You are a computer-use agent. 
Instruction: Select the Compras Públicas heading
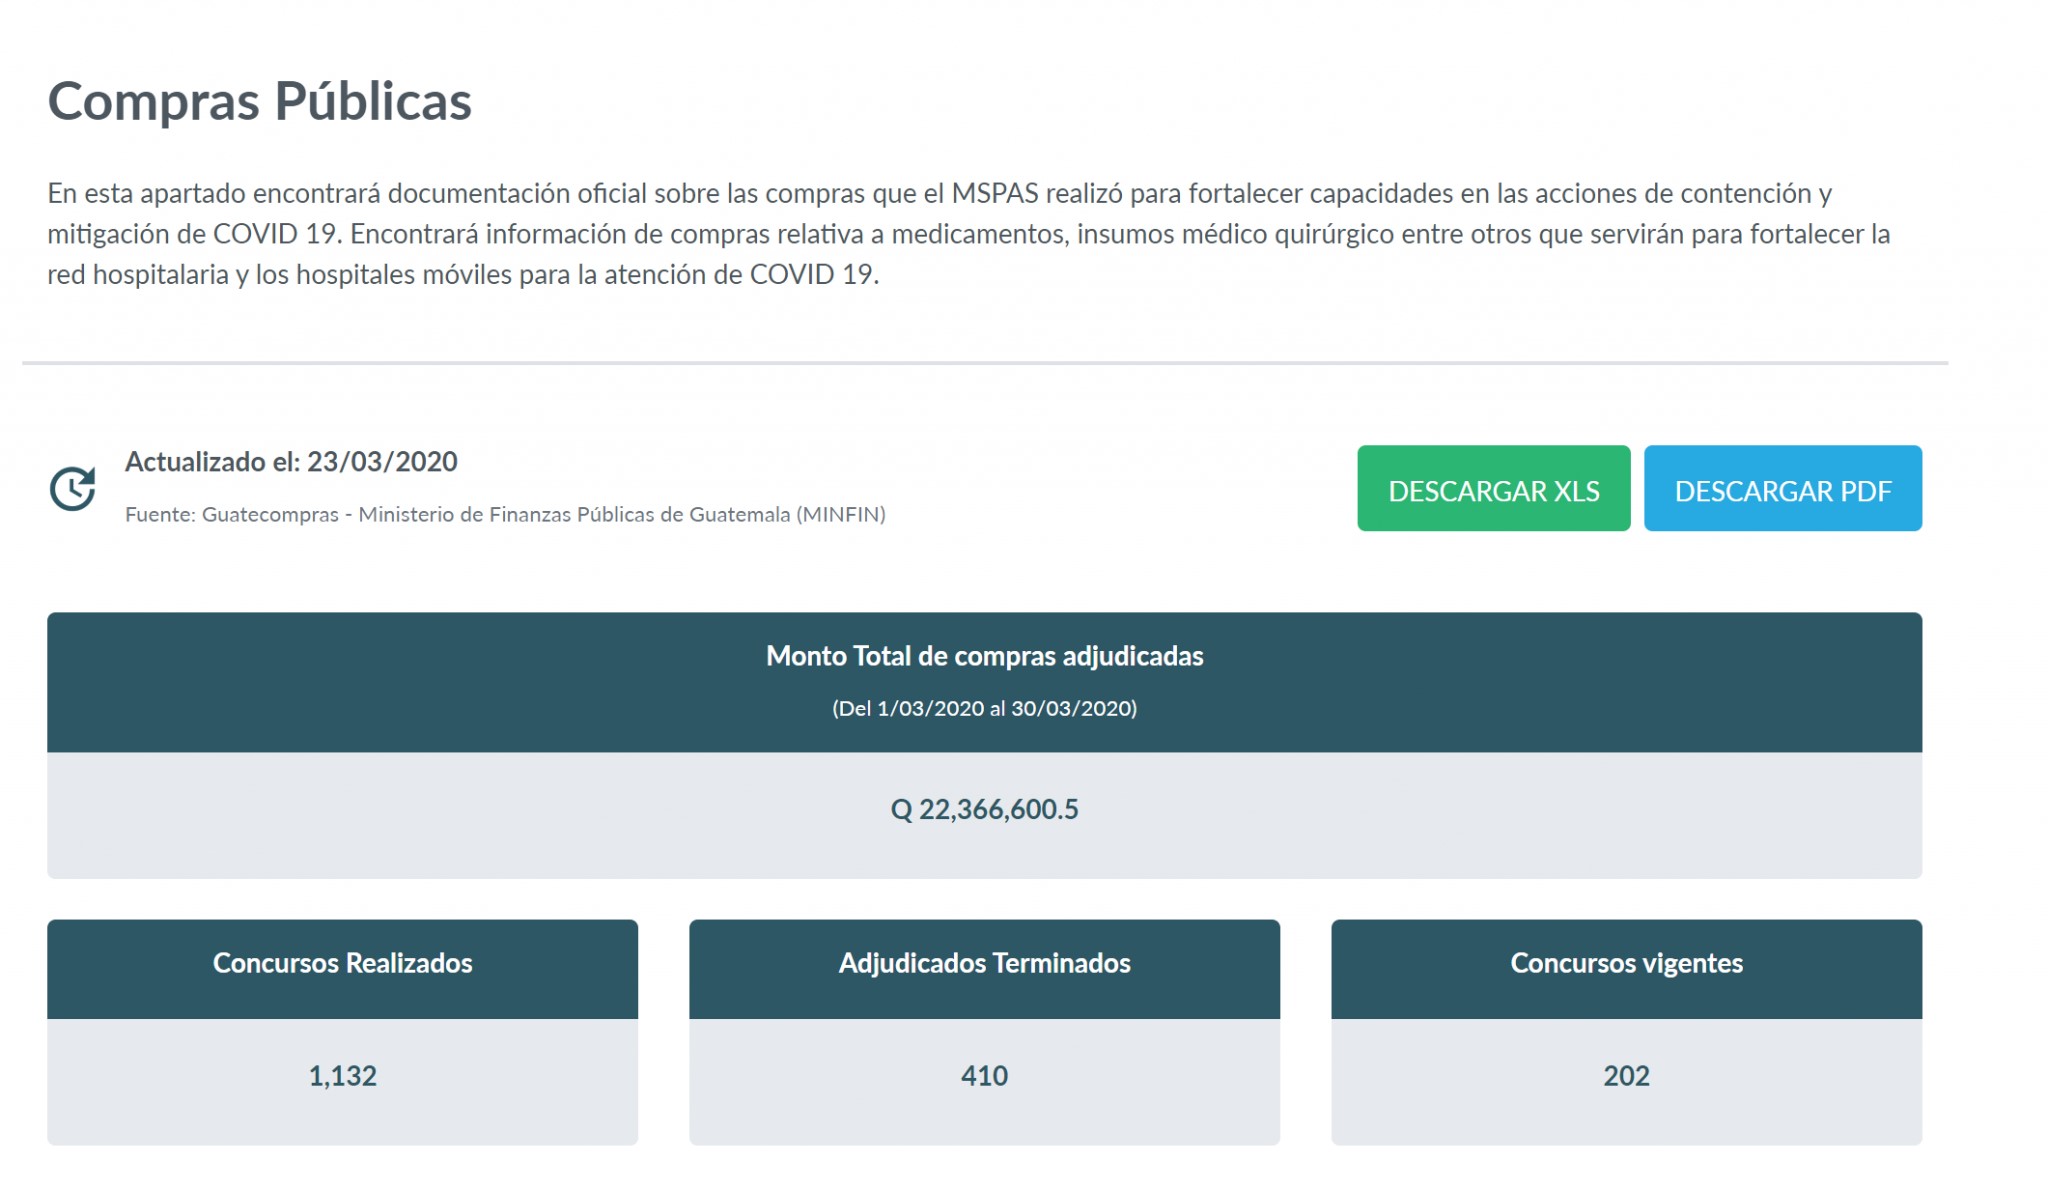point(259,101)
